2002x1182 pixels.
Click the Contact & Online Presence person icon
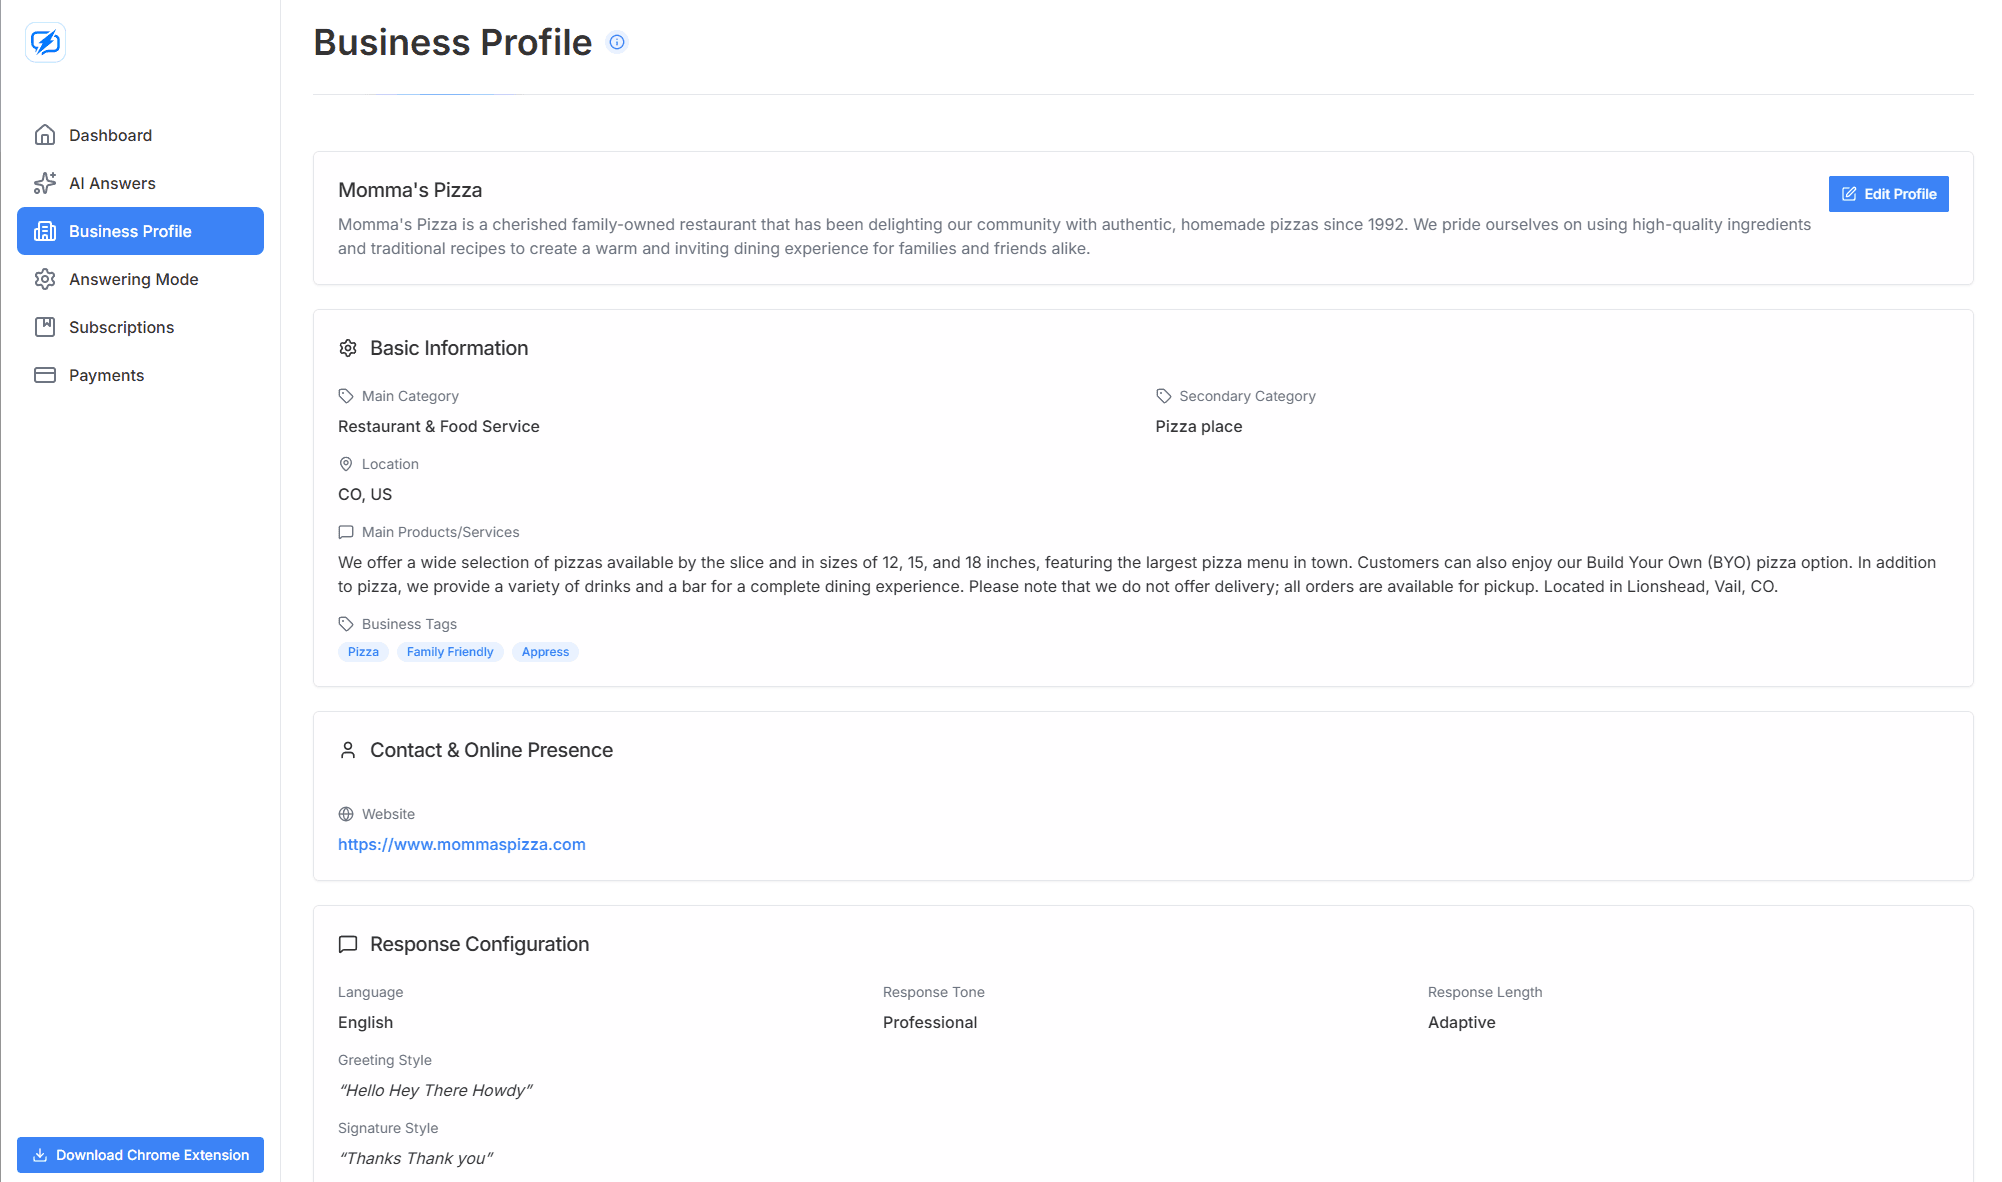pos(348,750)
